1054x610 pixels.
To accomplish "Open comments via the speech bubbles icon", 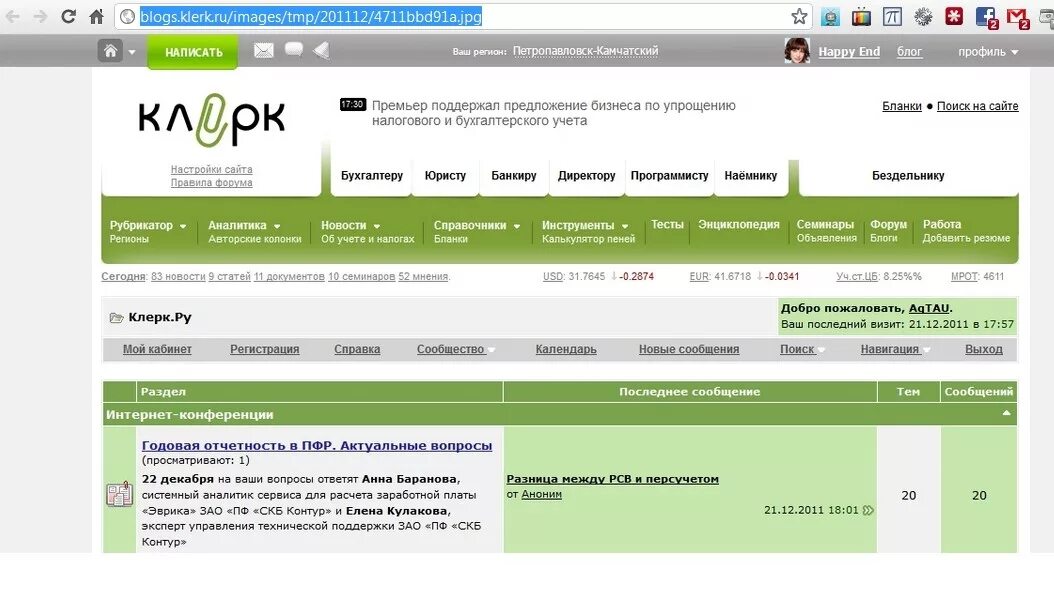I will [294, 50].
